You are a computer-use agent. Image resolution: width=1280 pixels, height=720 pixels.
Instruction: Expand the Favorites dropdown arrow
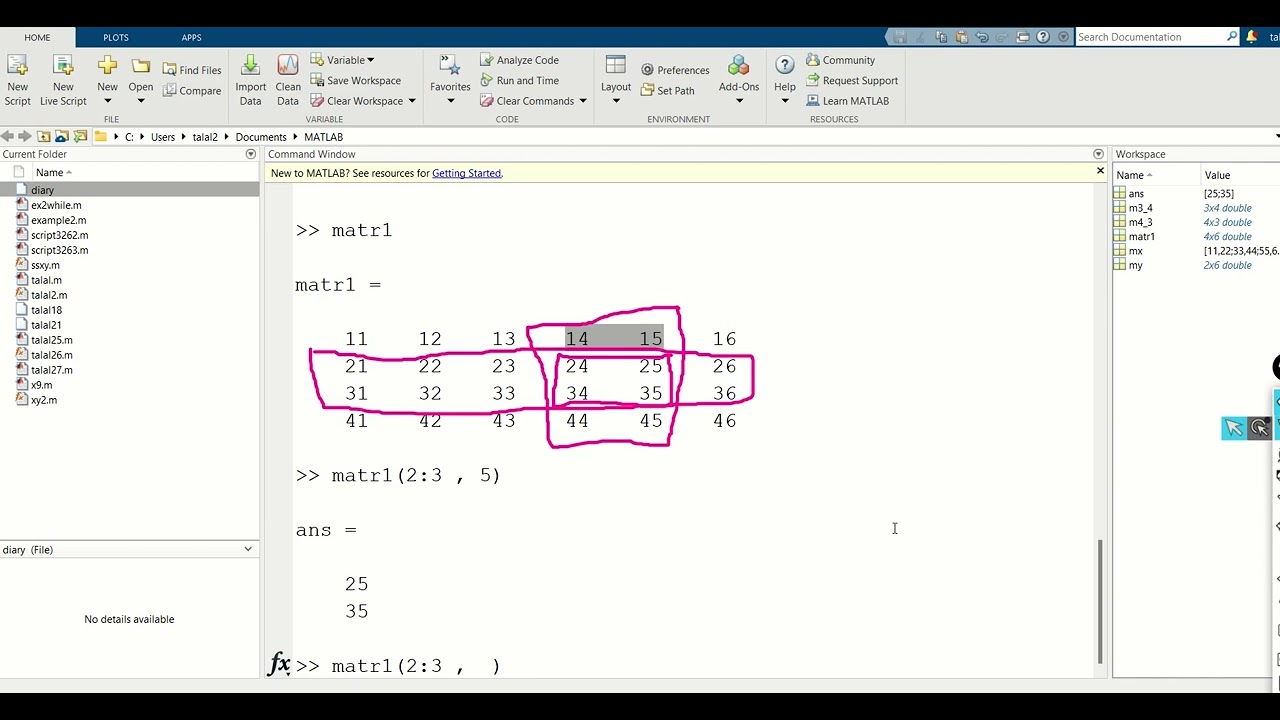point(450,101)
